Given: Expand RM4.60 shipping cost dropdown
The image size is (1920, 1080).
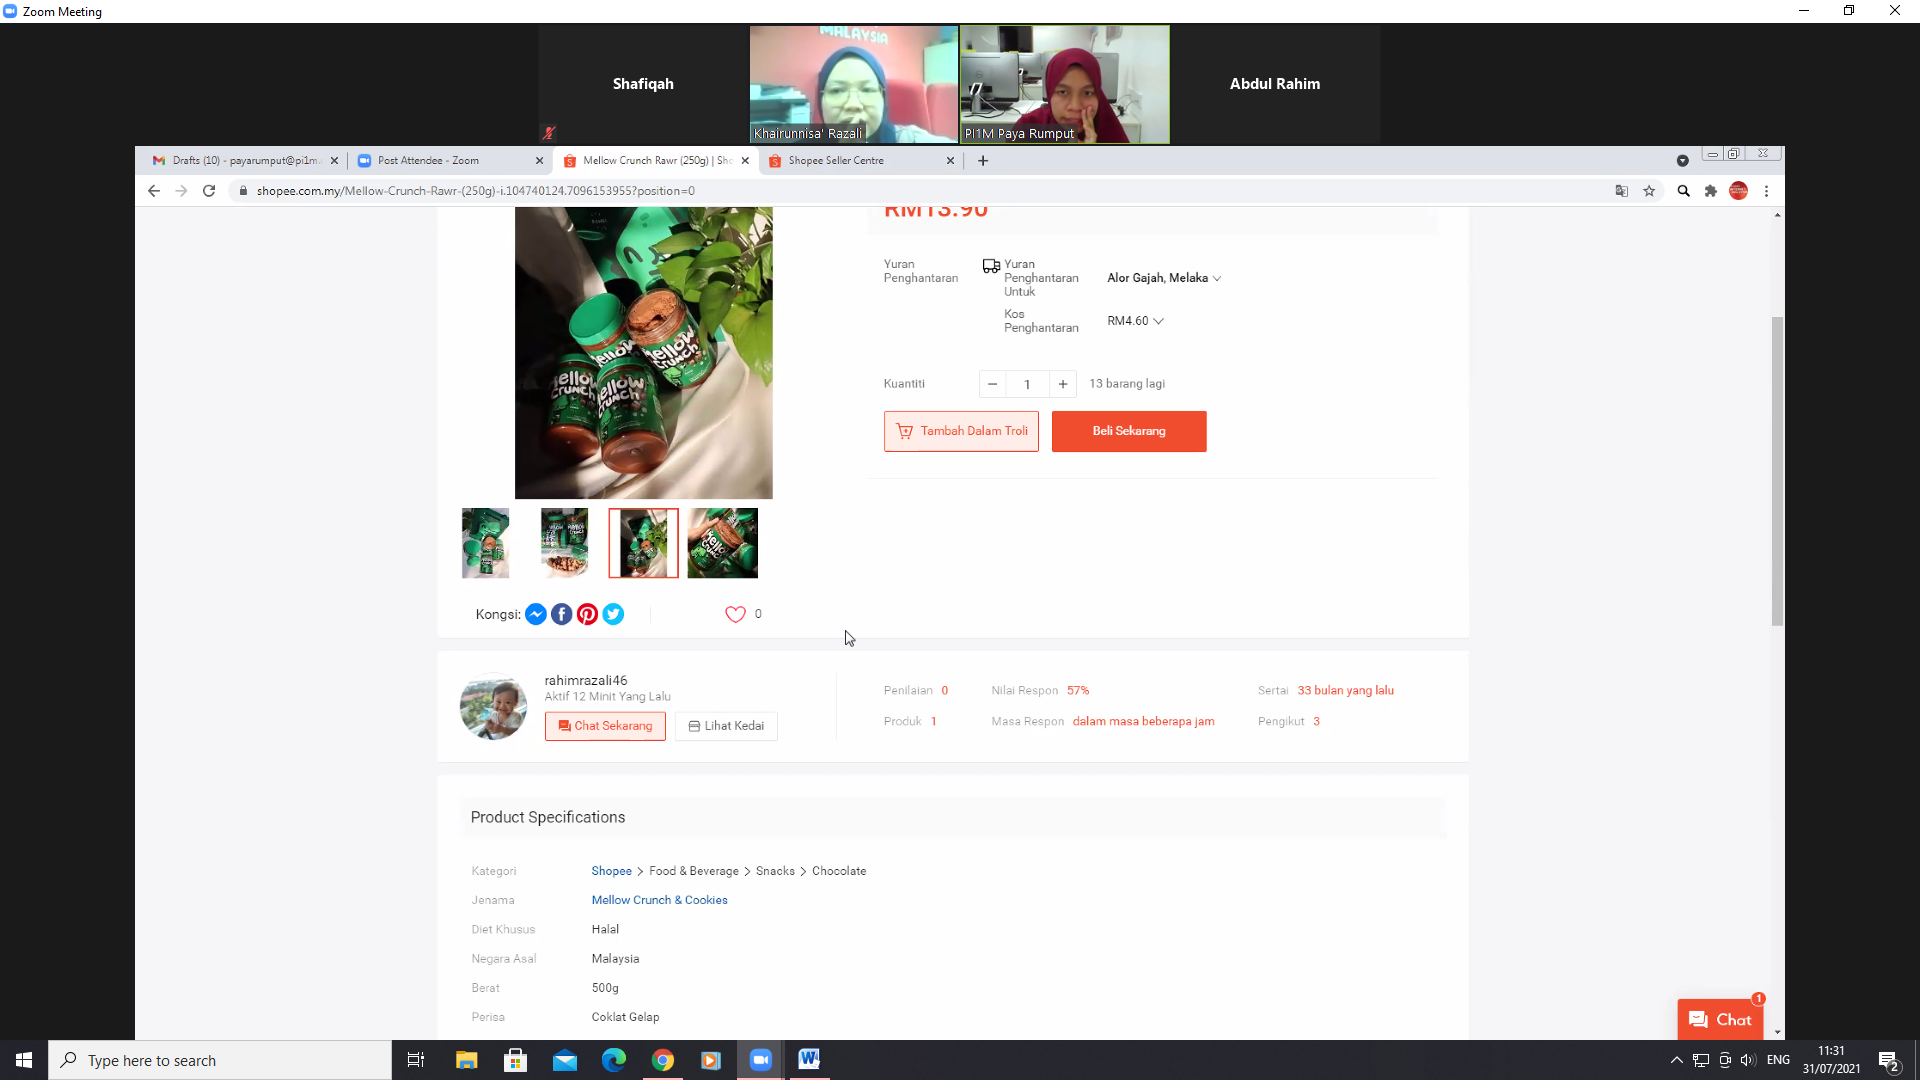Looking at the screenshot, I should (x=1135, y=321).
